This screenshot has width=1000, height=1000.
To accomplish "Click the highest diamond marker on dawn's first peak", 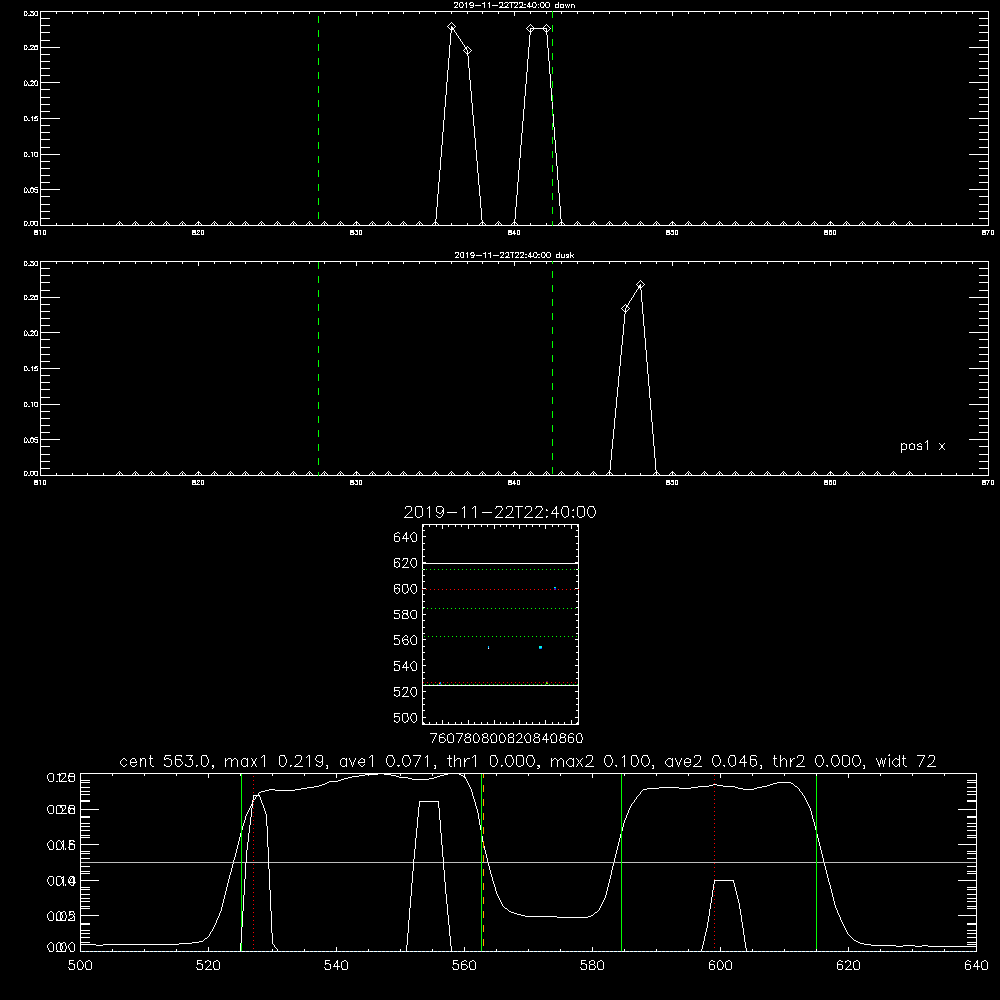I will point(452,27).
